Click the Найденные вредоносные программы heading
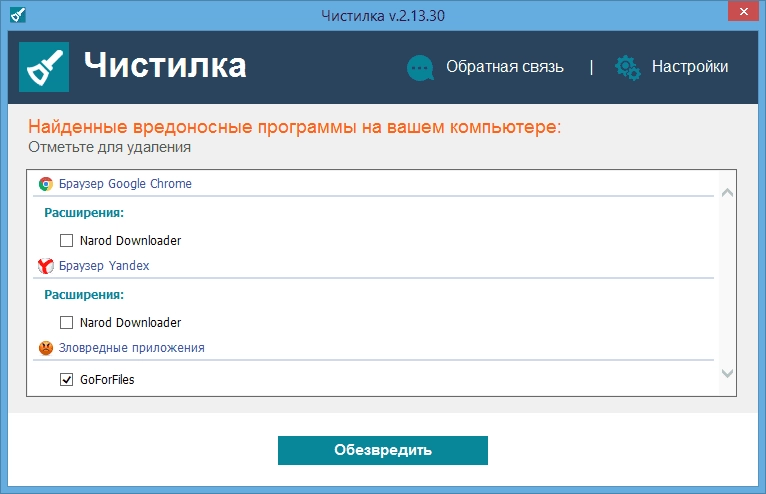This screenshot has height=494, width=766. 295,127
